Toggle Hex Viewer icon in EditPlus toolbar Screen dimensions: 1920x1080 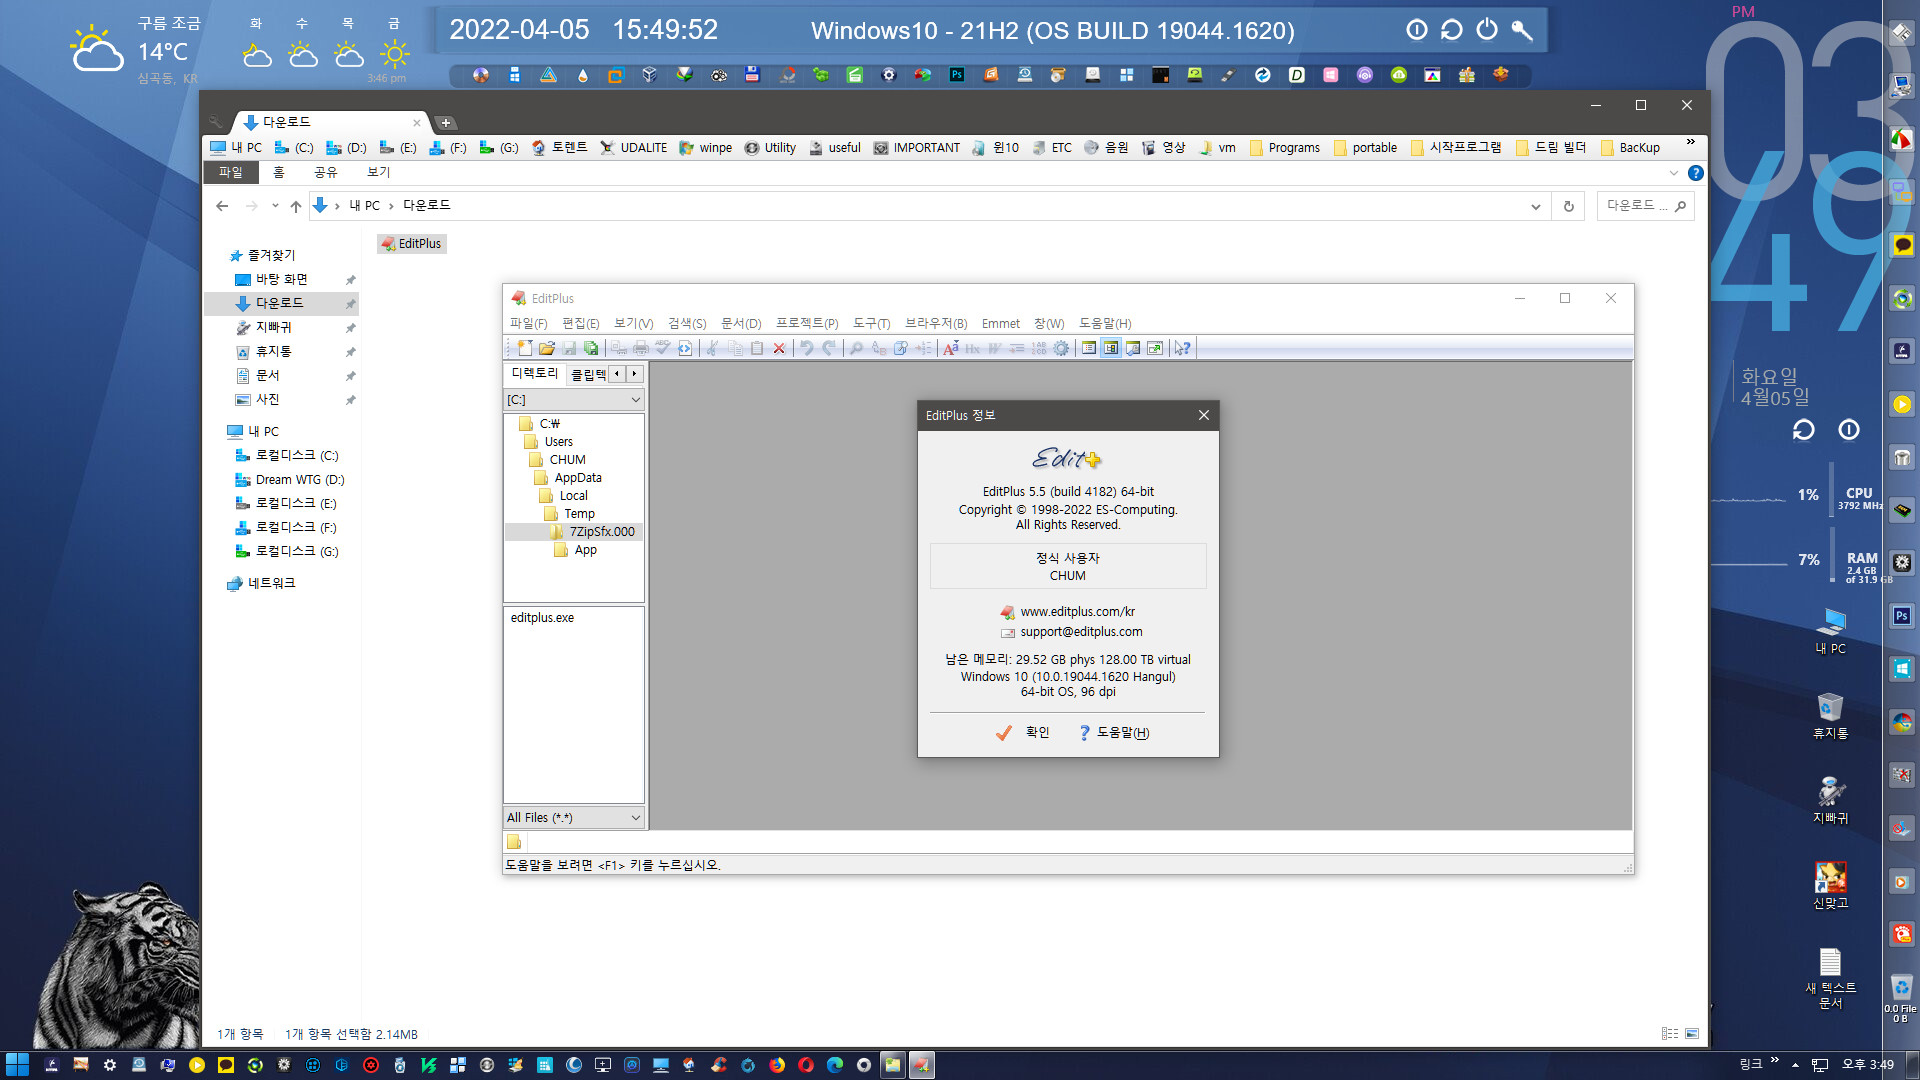972,348
